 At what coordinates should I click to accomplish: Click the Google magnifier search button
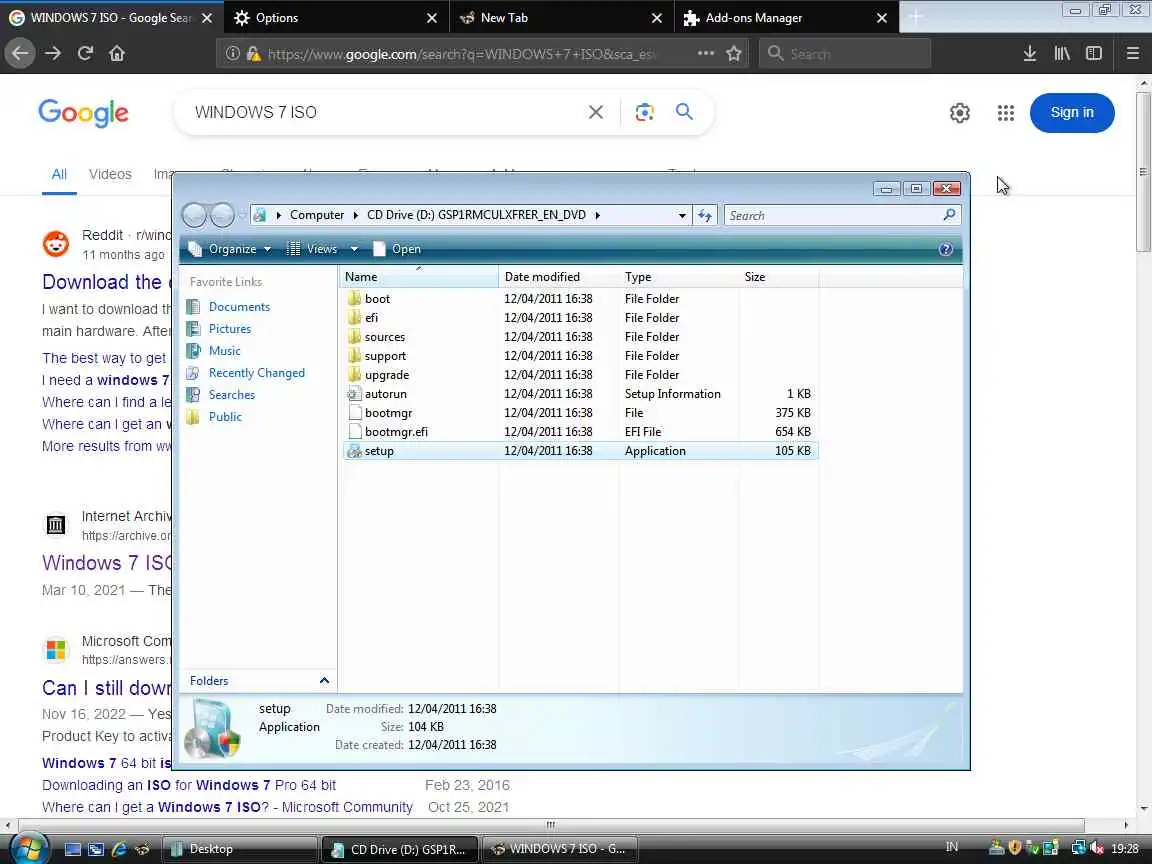tap(684, 112)
